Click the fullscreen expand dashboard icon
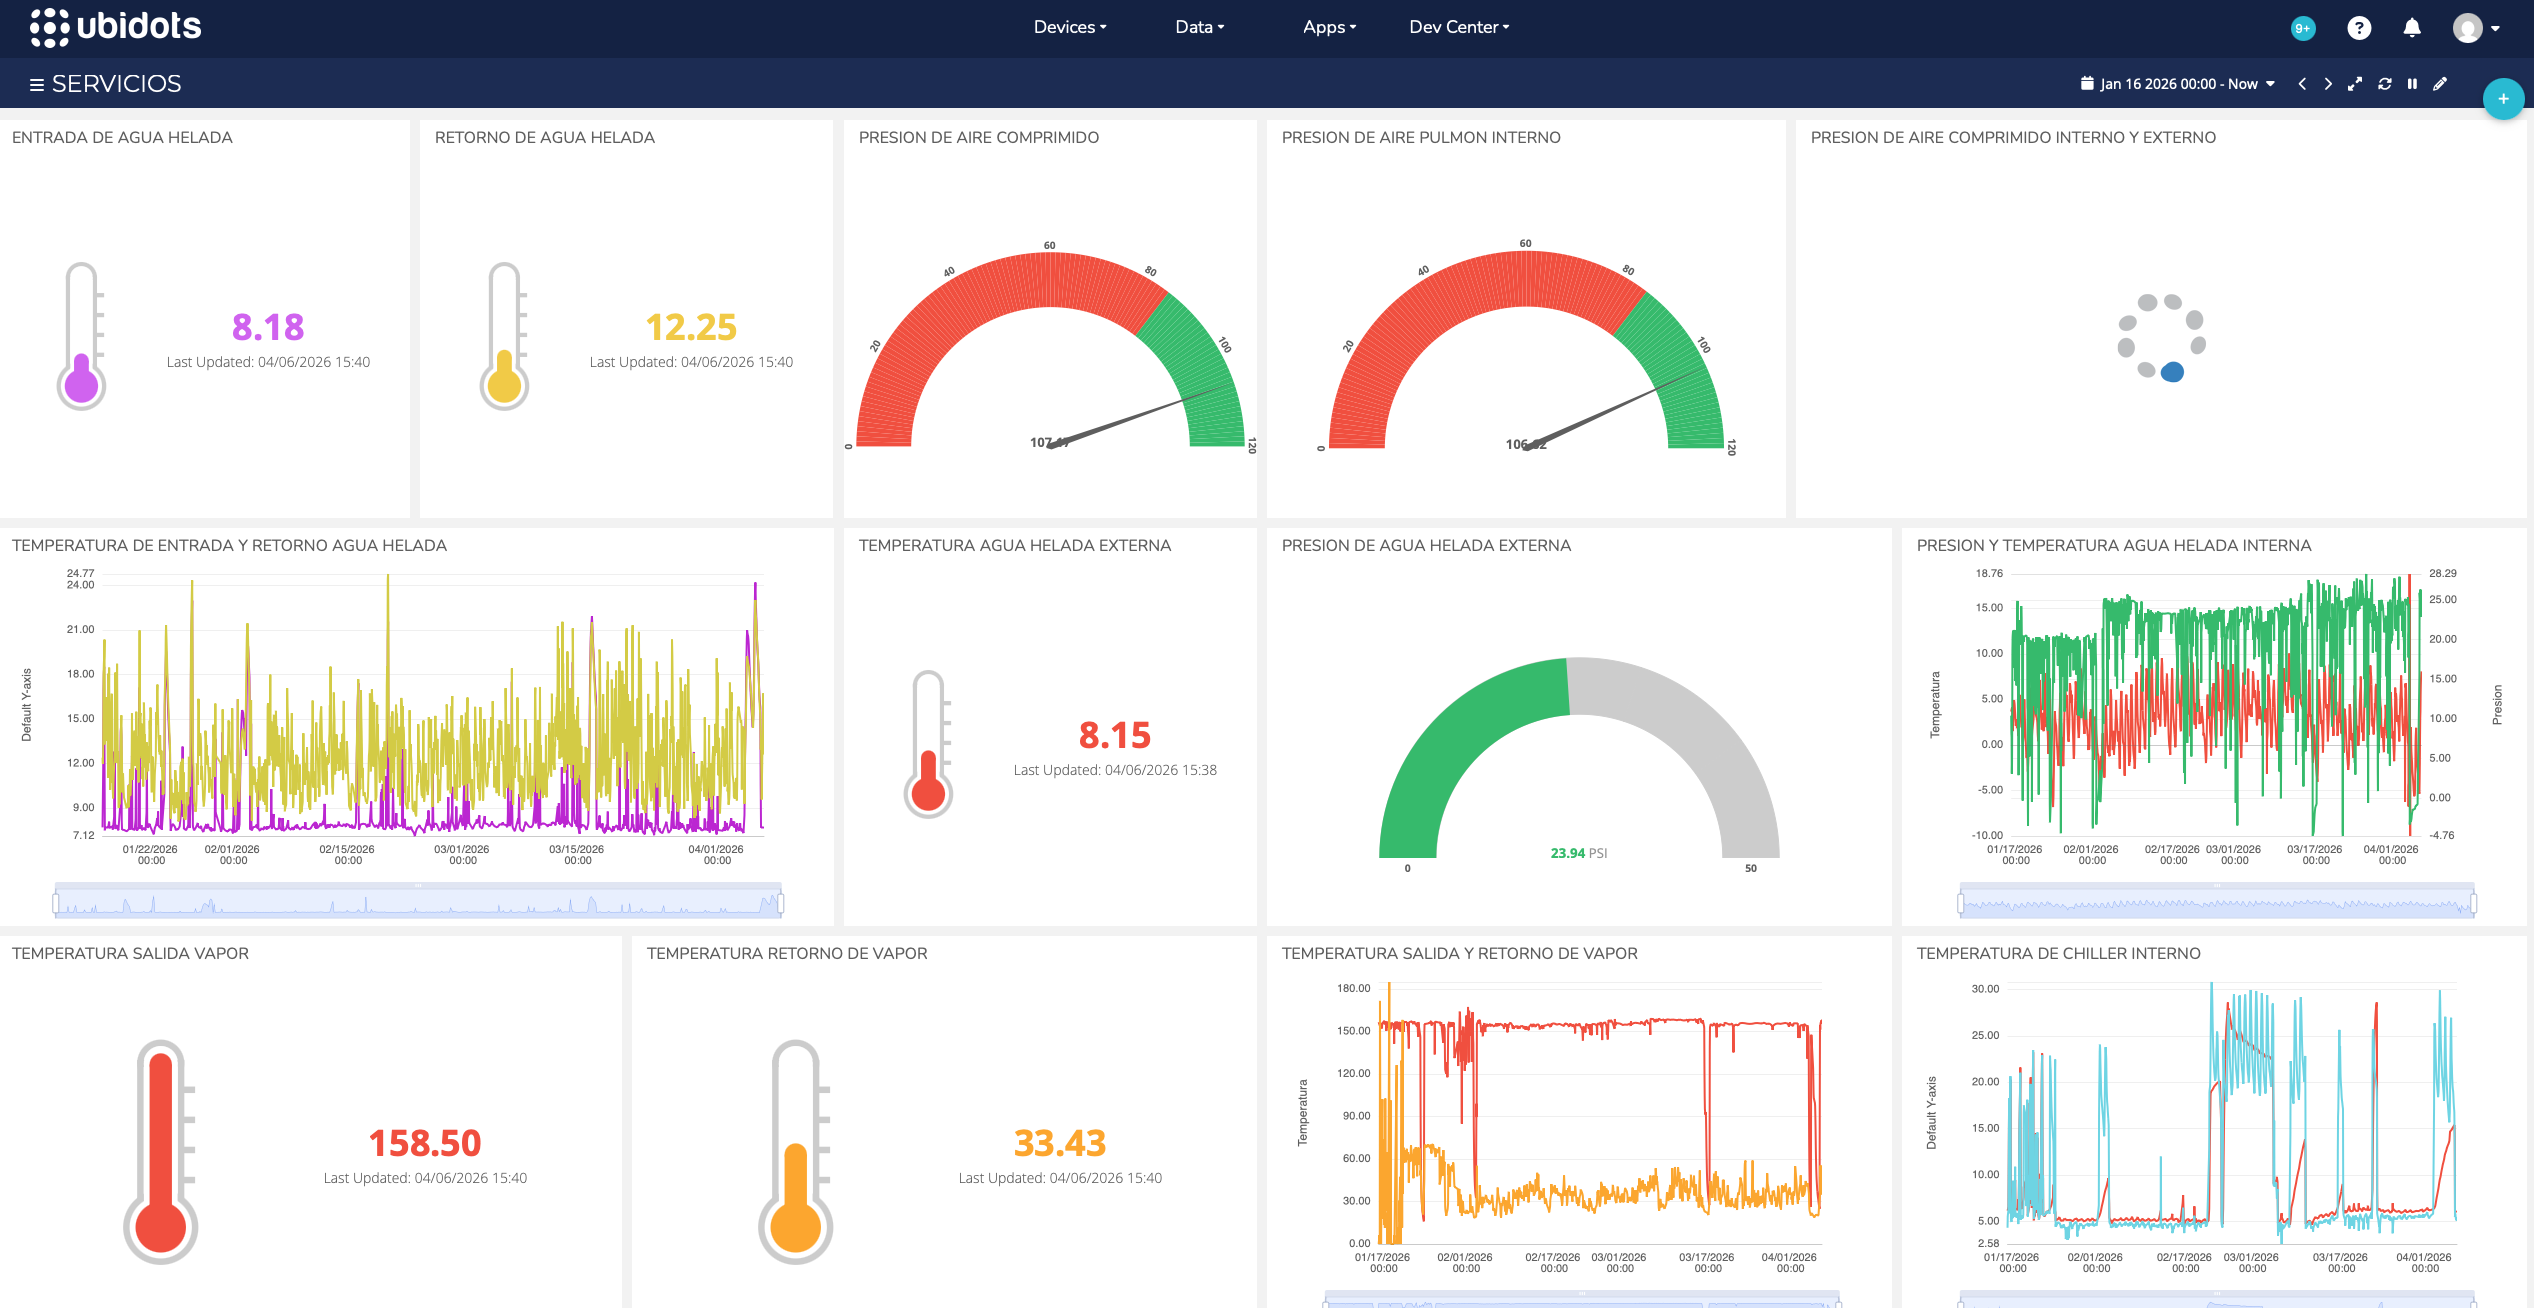This screenshot has width=2534, height=1308. (x=2355, y=84)
